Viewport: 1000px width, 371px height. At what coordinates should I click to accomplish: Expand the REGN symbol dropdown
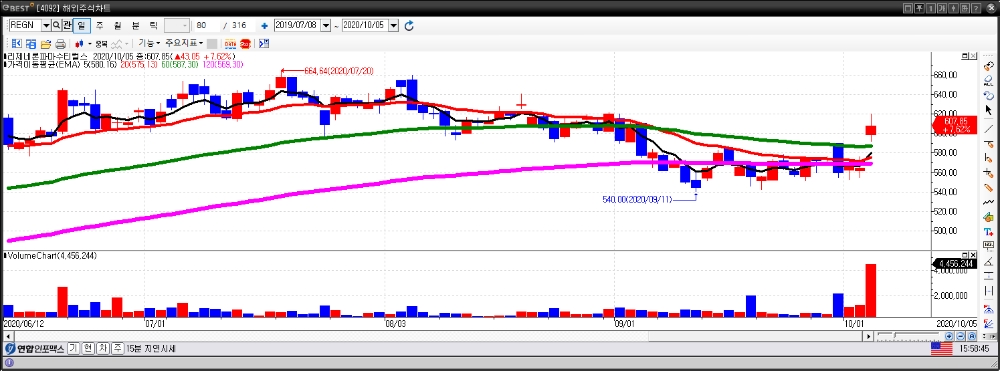point(47,25)
